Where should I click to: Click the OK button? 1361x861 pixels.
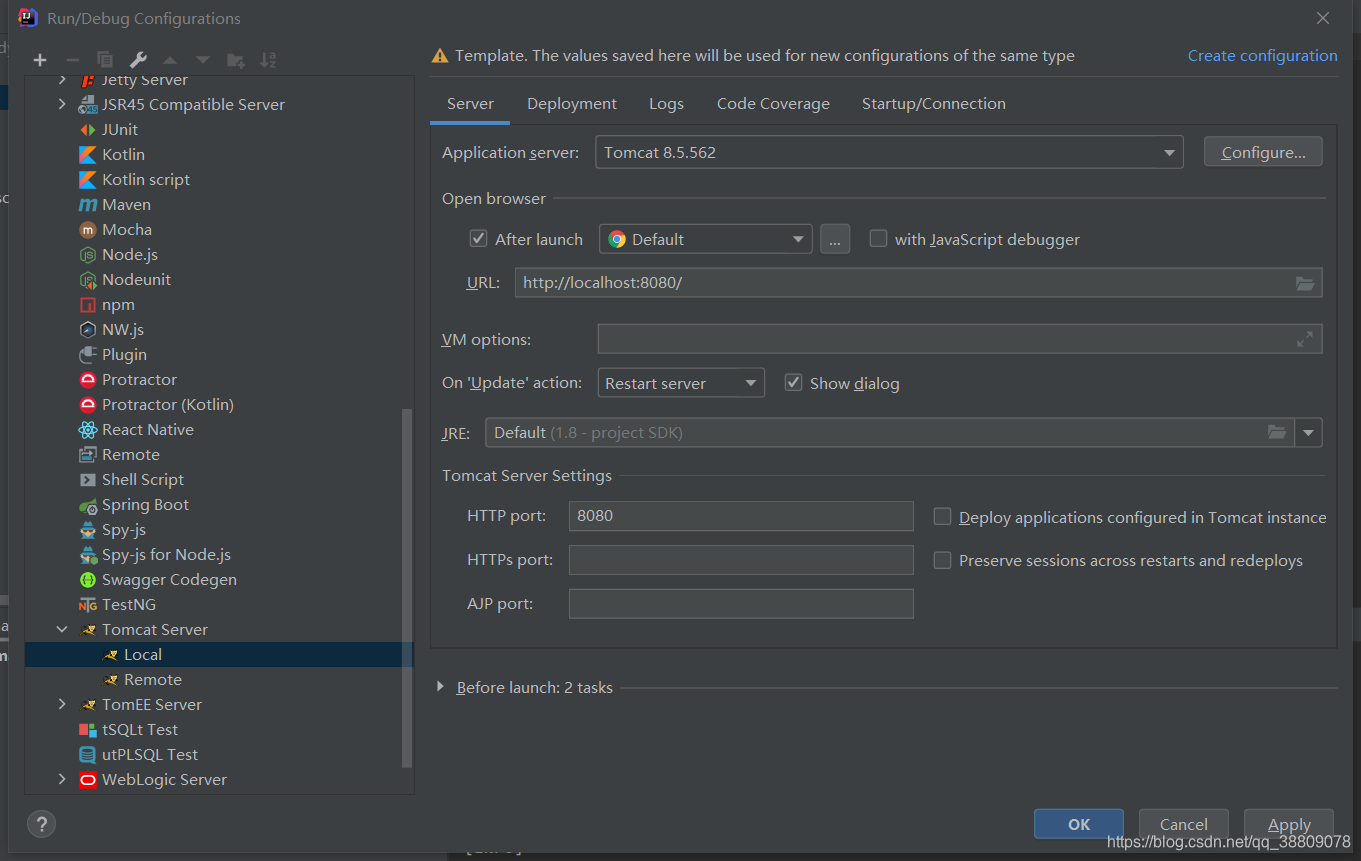1079,824
